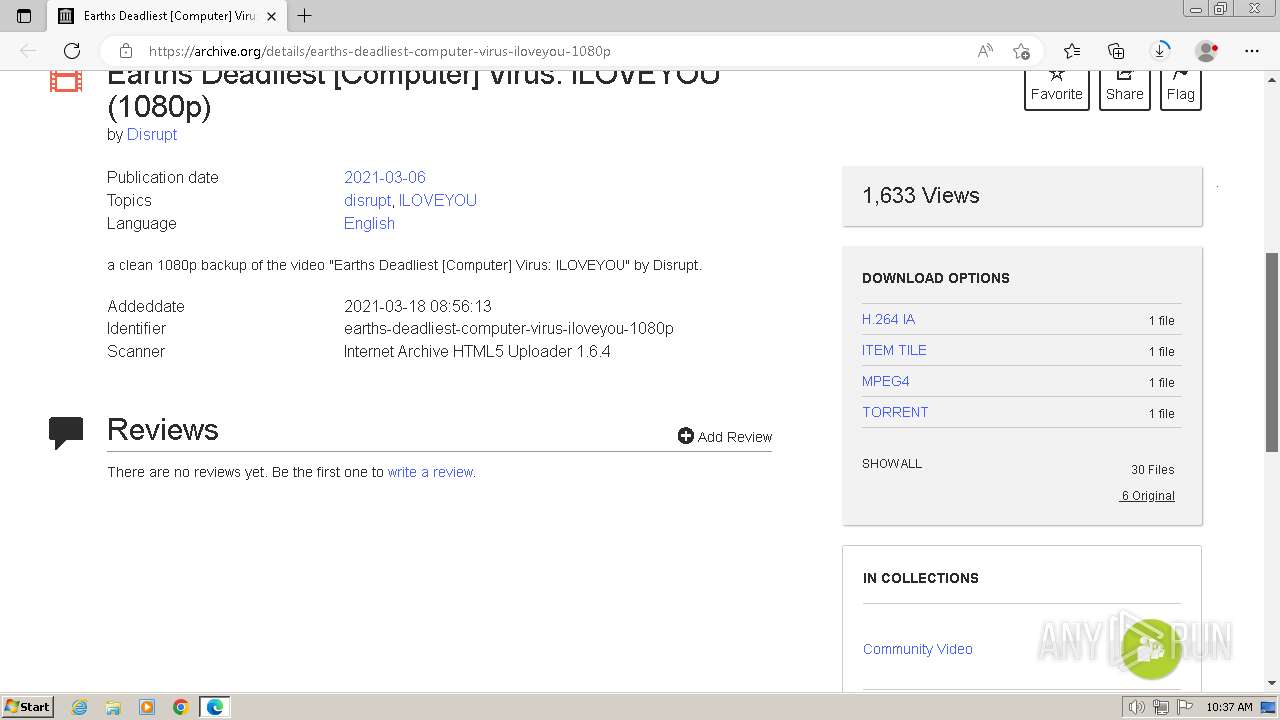Open Internet Explorer from taskbar
Screen dimensions: 1280x720
pyautogui.click(x=79, y=707)
